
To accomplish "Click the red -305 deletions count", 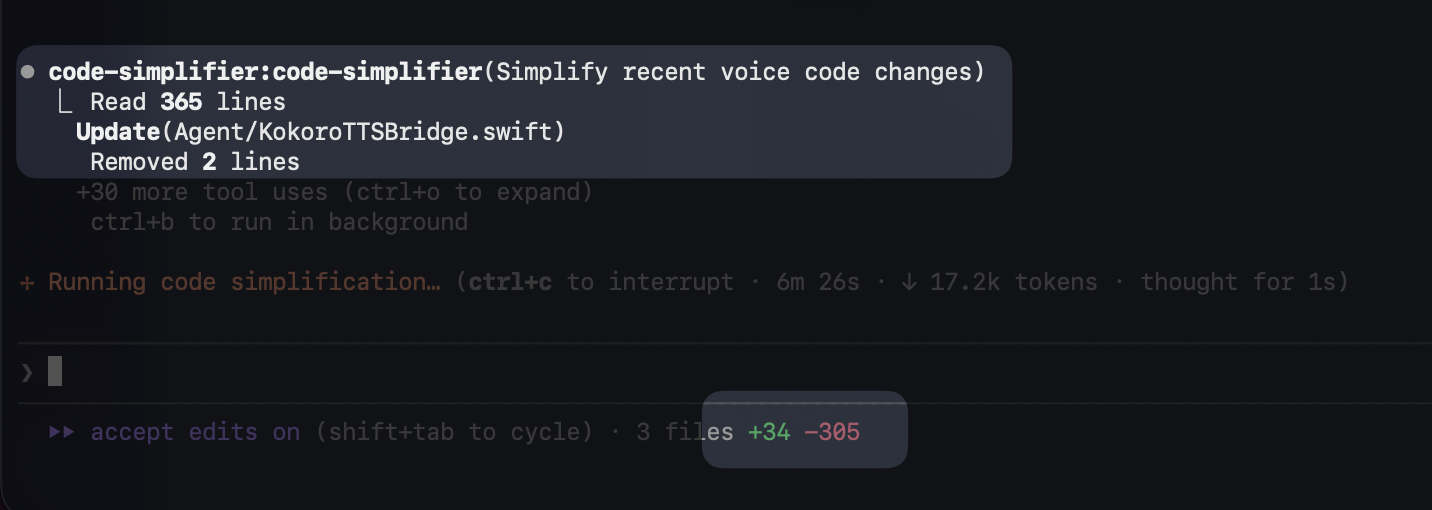I will point(832,432).
